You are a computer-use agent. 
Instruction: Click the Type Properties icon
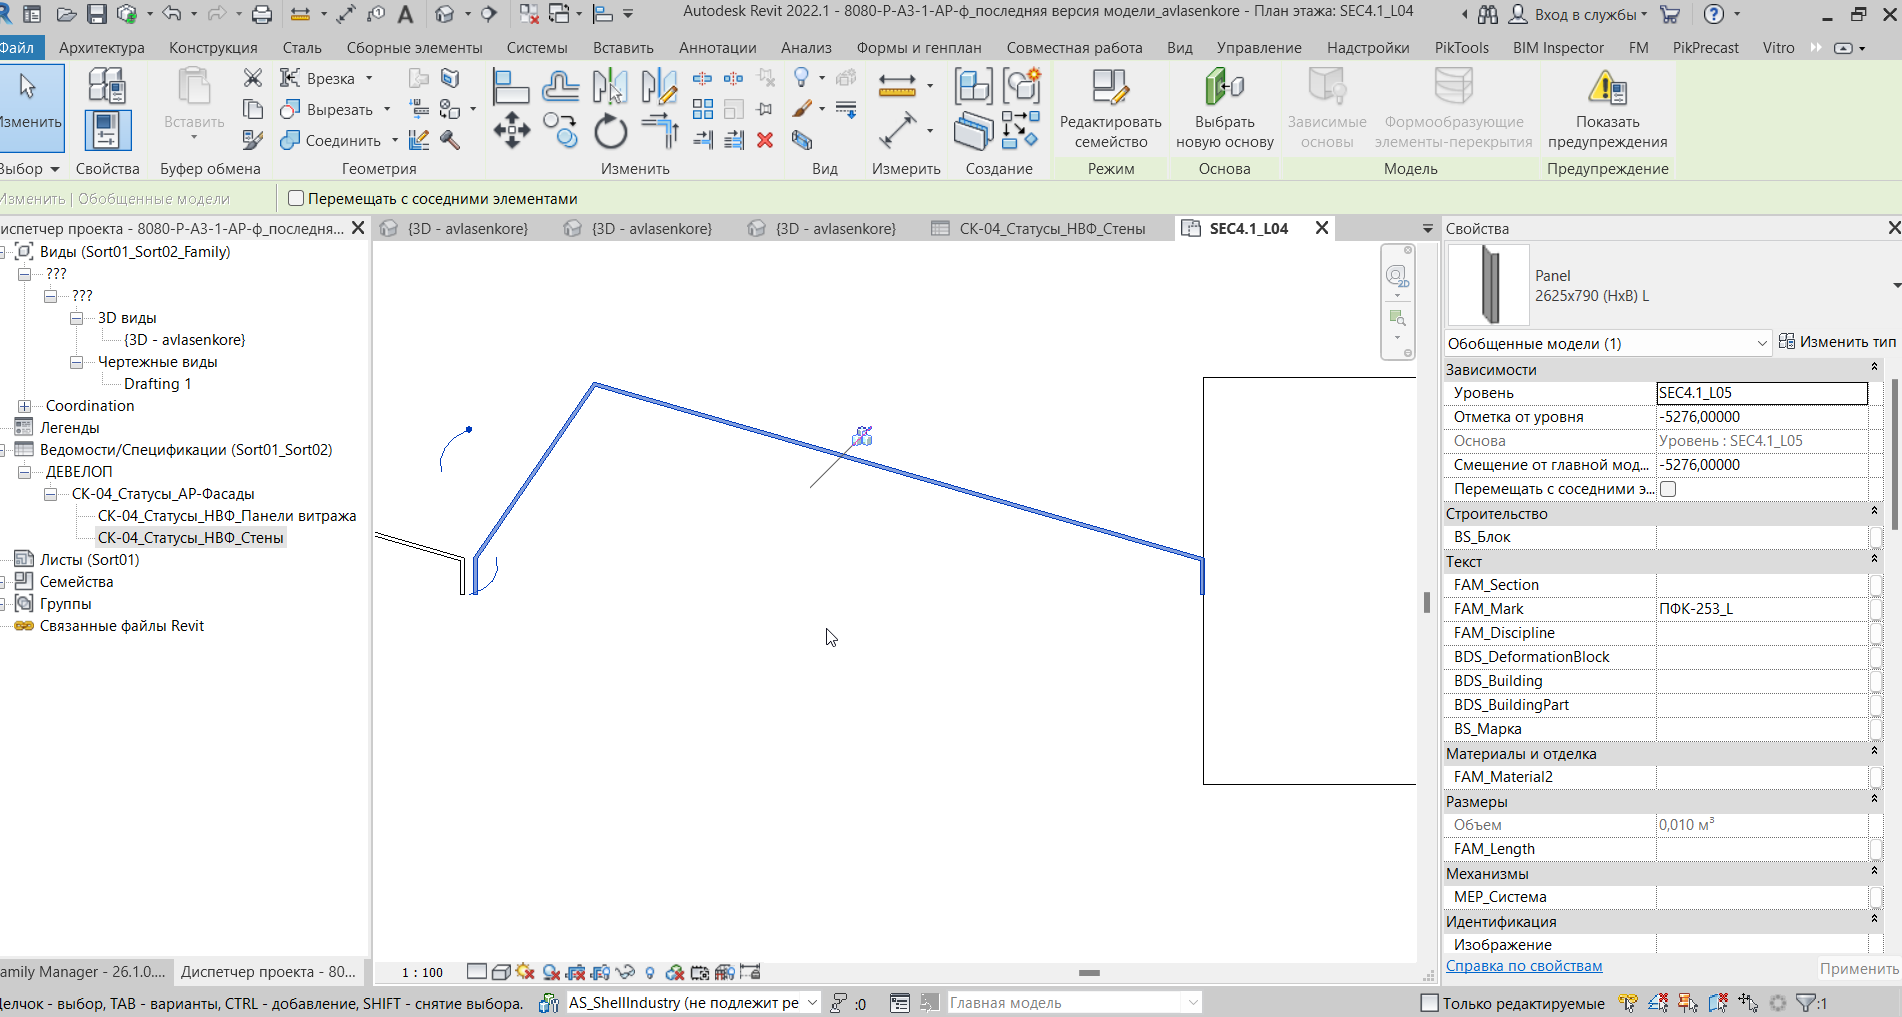pos(106,86)
